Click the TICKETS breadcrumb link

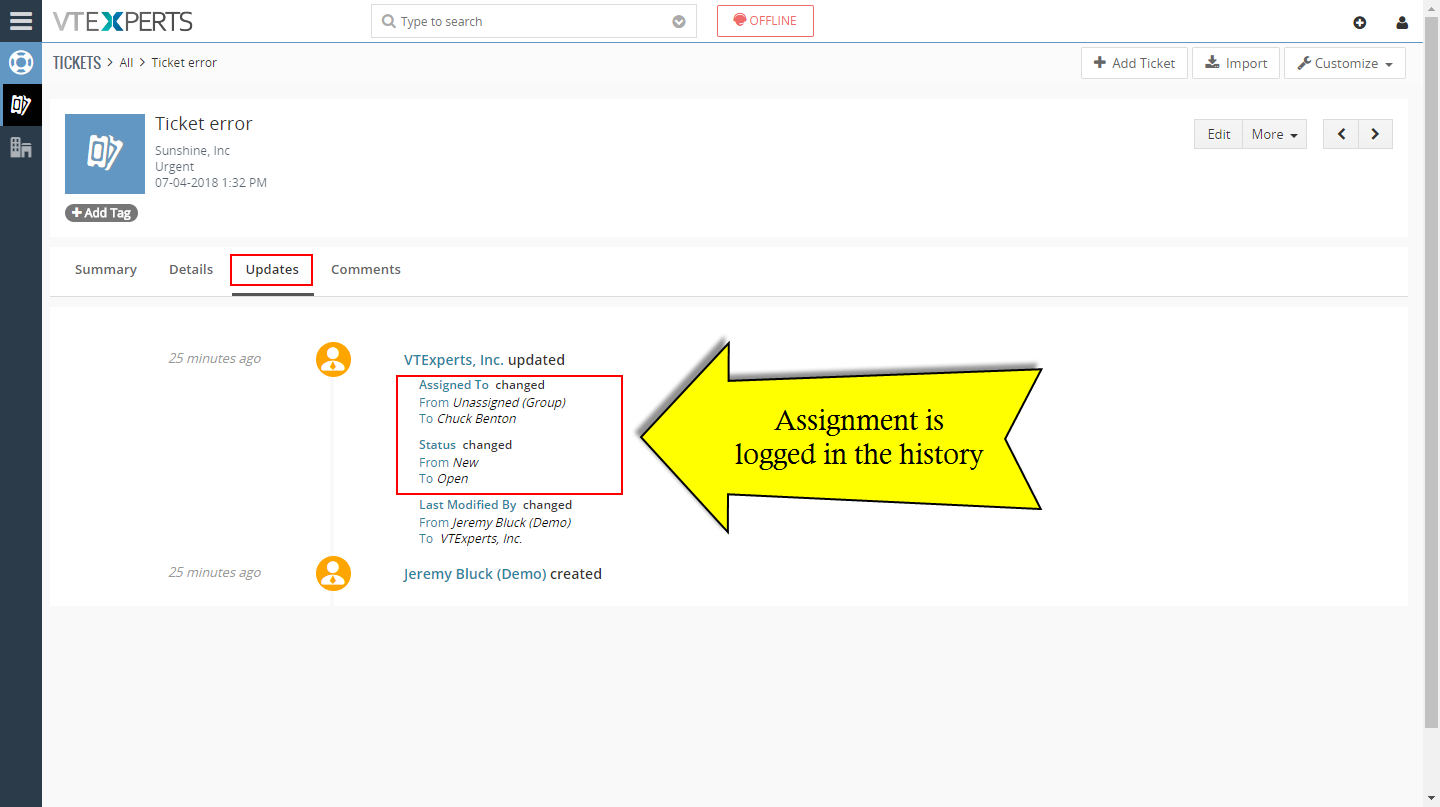click(x=77, y=63)
